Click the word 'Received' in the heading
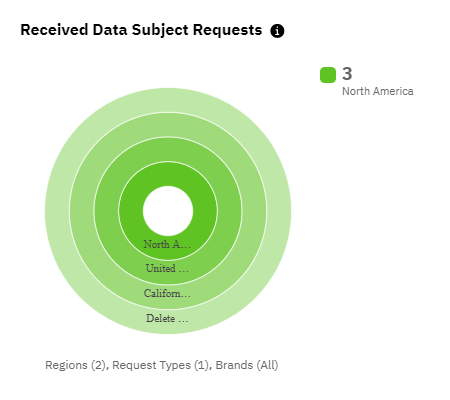This screenshot has width=450, height=400. (x=54, y=30)
